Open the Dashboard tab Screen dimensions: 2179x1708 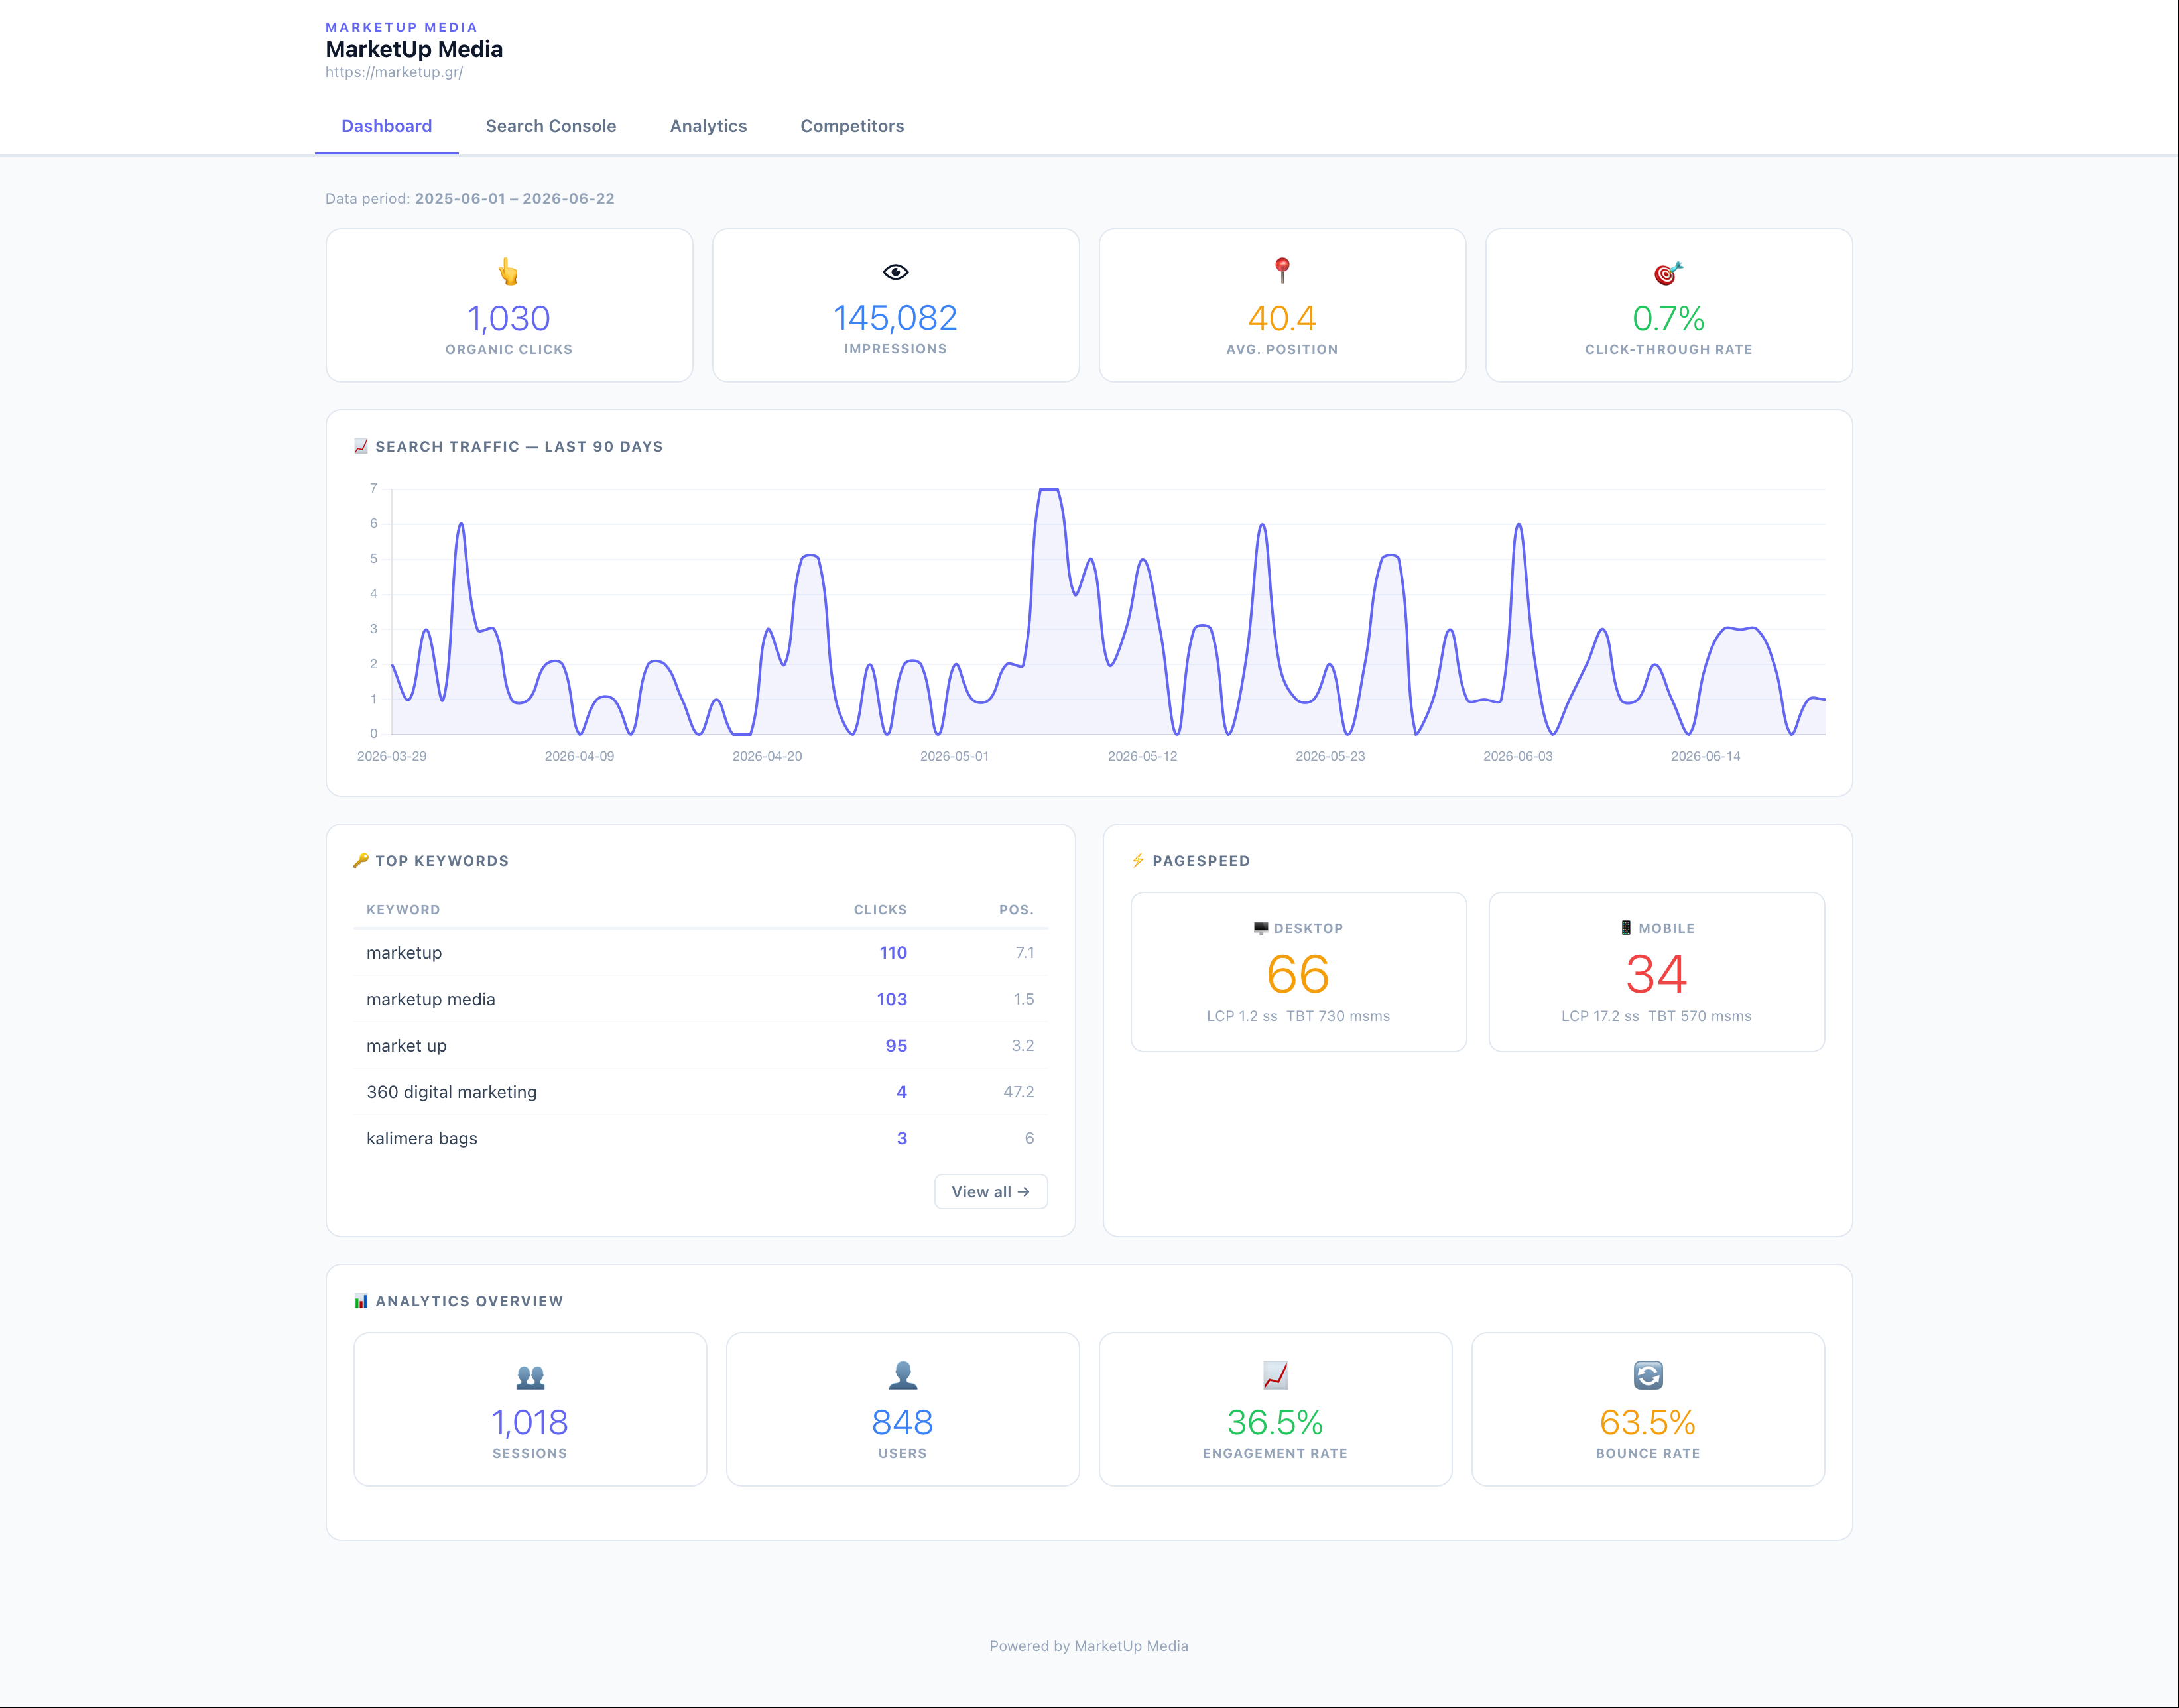click(x=386, y=126)
